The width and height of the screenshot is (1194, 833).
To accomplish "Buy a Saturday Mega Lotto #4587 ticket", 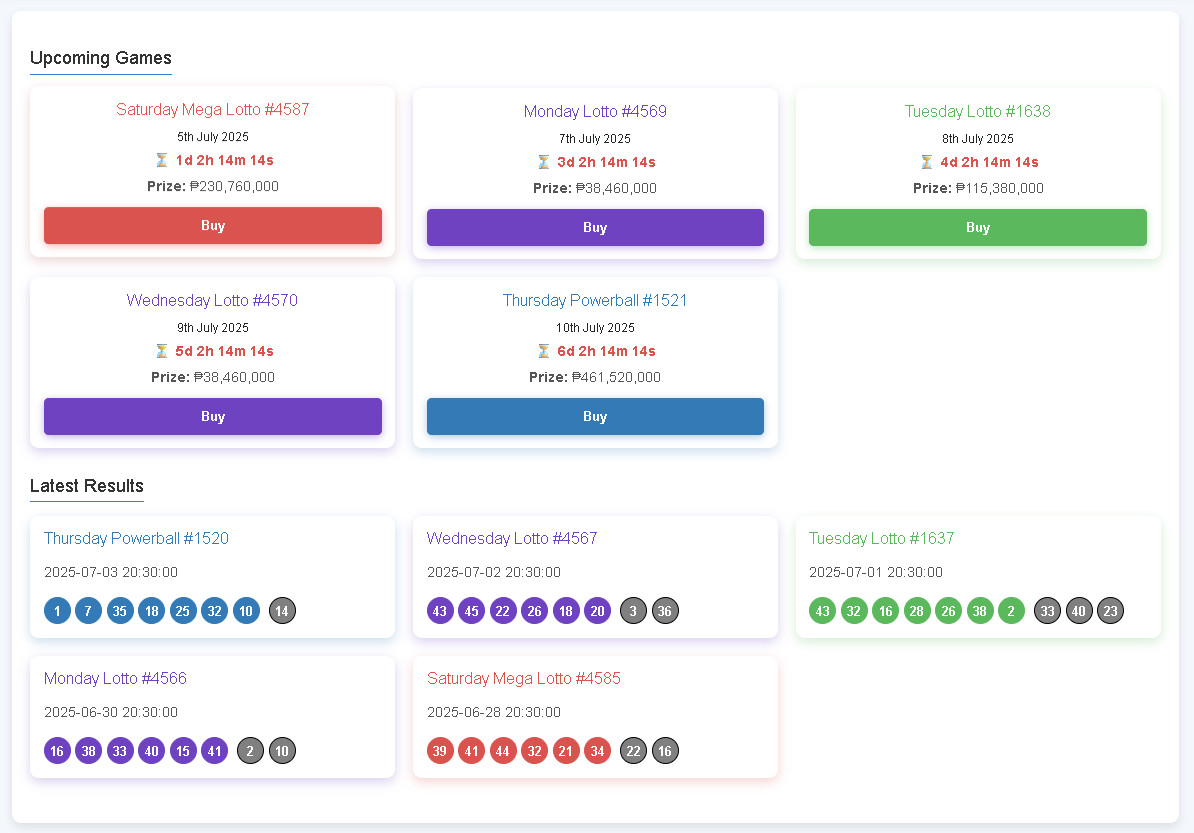I will (x=213, y=226).
